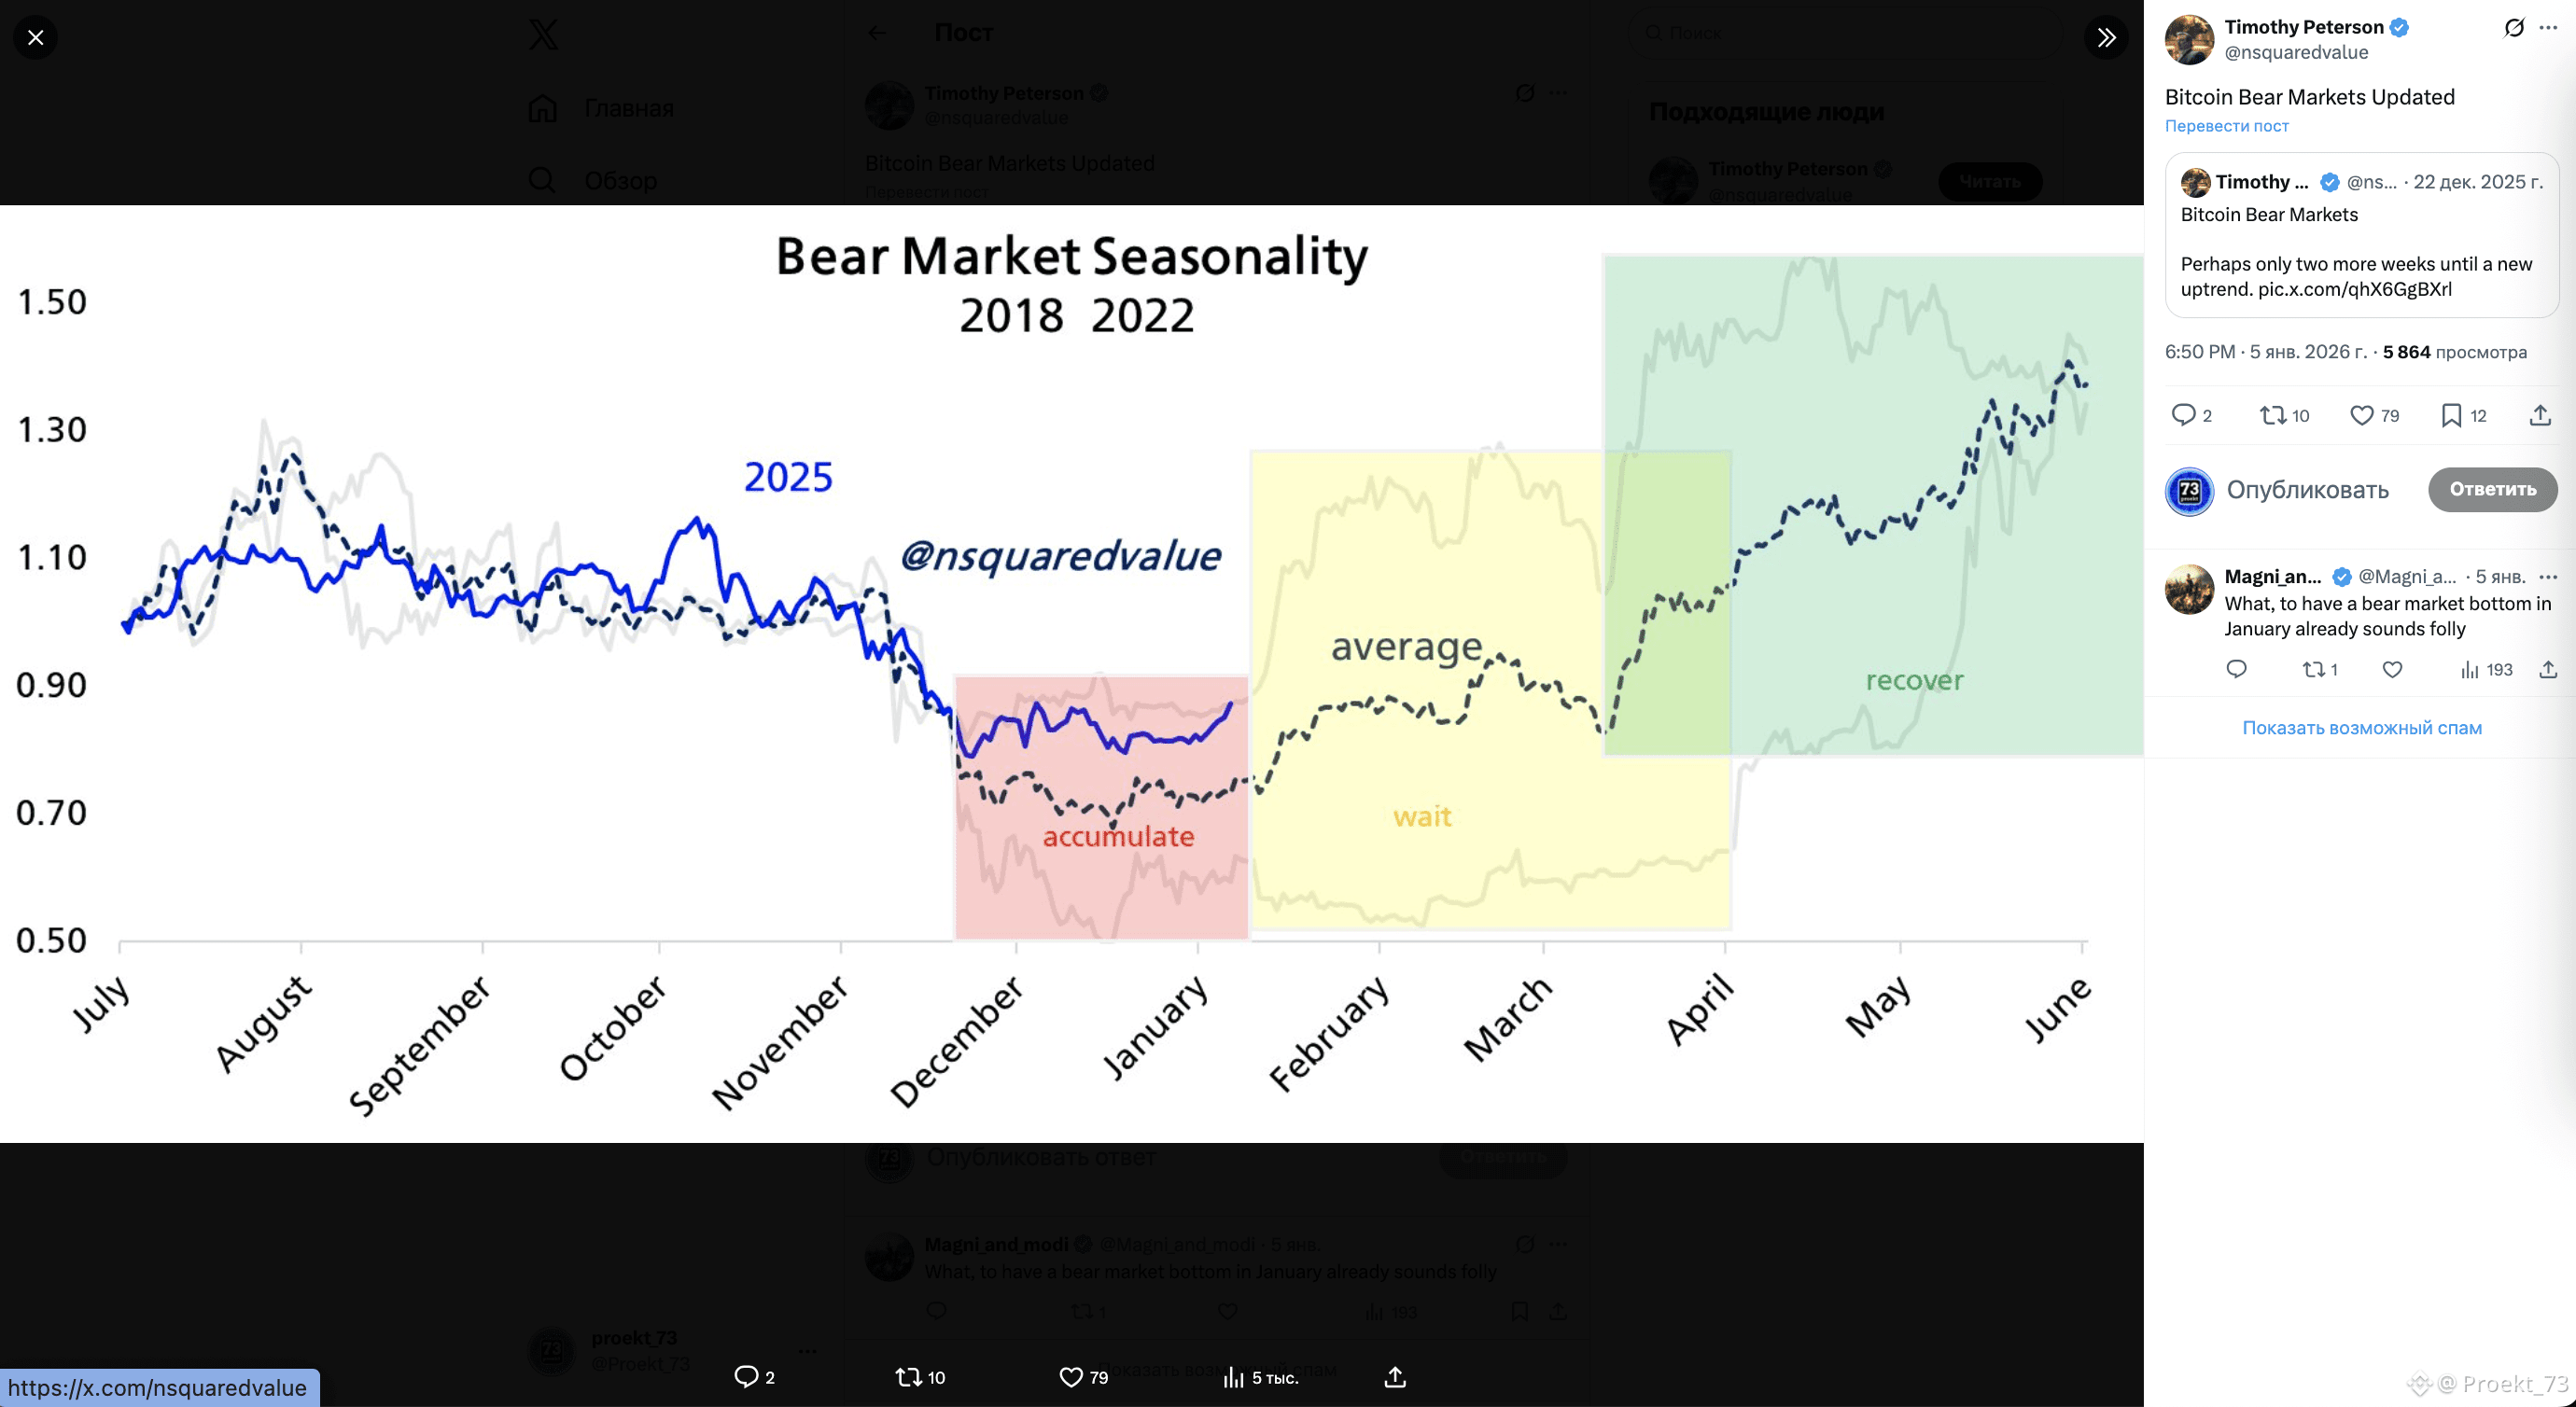Click the Опубликовать reply input field

pyautogui.click(x=2307, y=490)
